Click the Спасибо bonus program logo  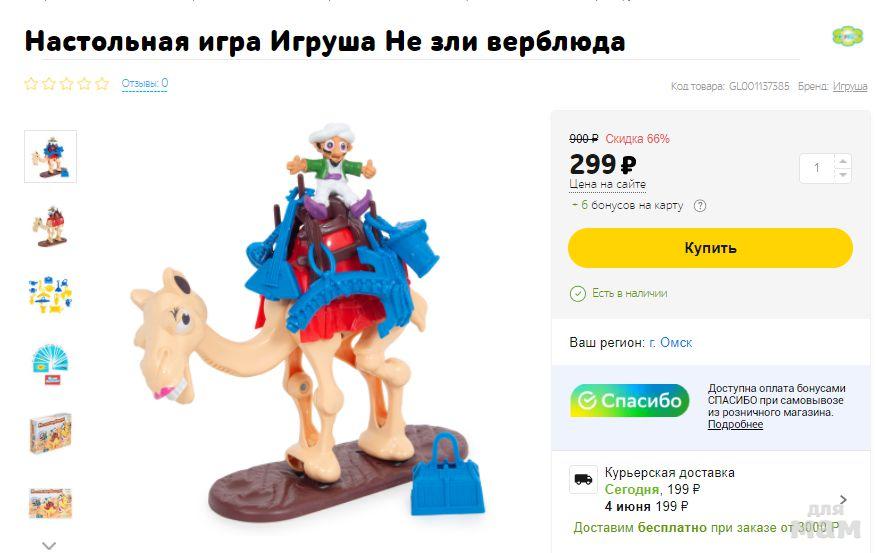point(630,401)
